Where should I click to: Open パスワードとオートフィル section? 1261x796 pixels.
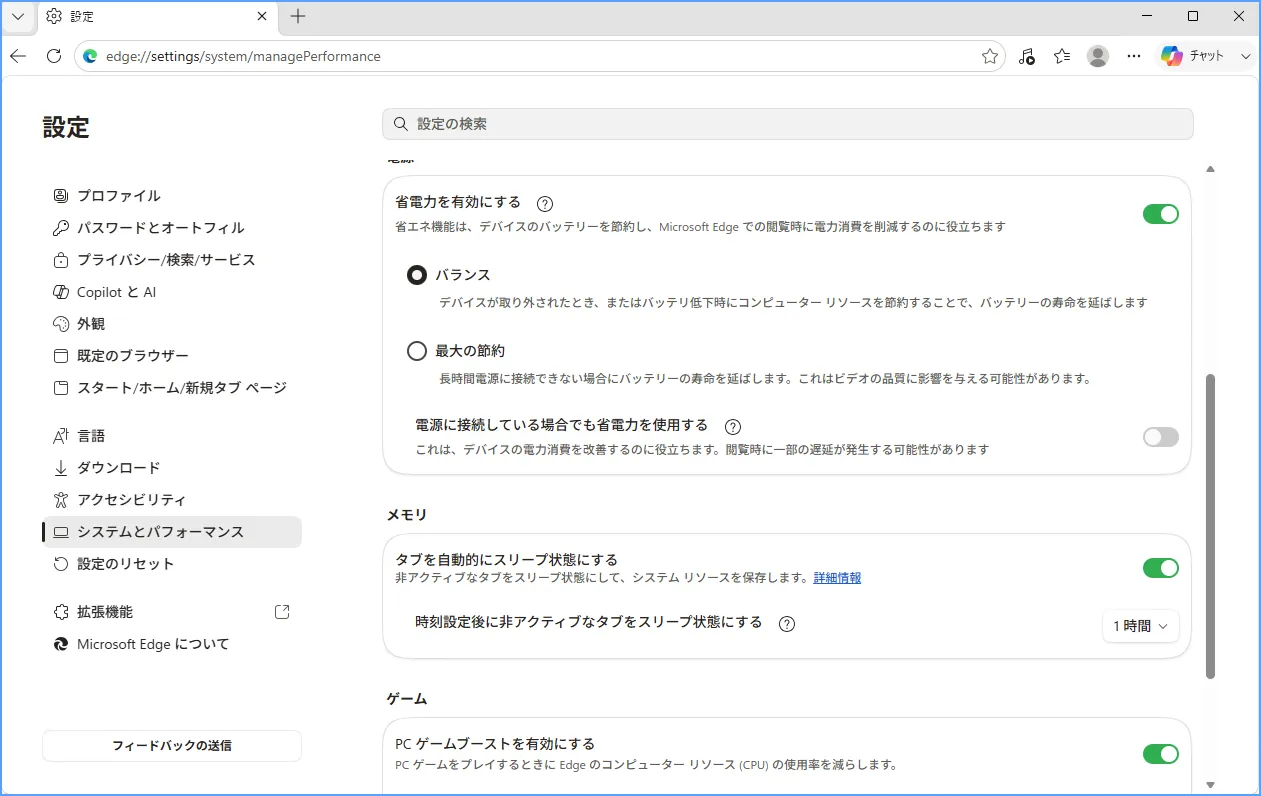(x=172, y=228)
